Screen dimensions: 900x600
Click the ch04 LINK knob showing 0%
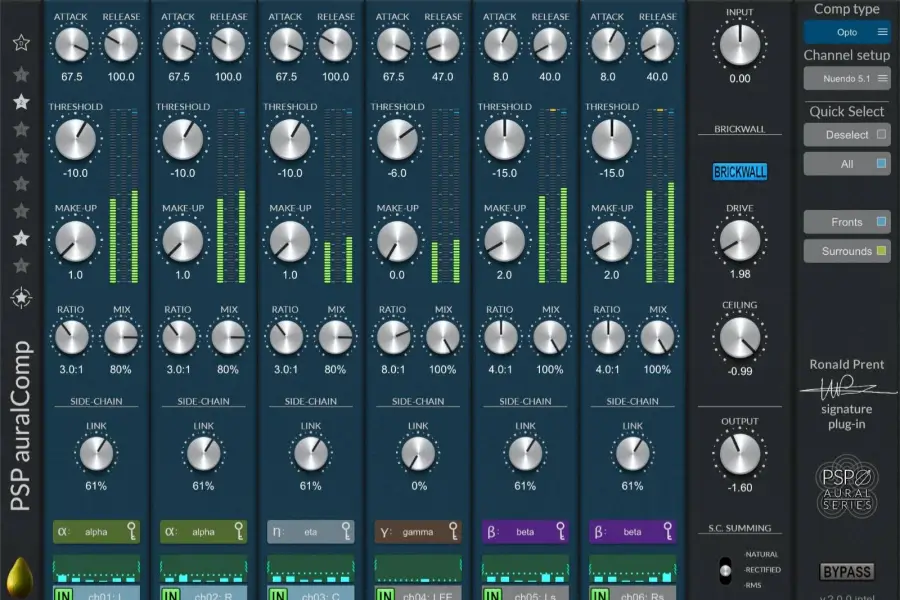418,454
